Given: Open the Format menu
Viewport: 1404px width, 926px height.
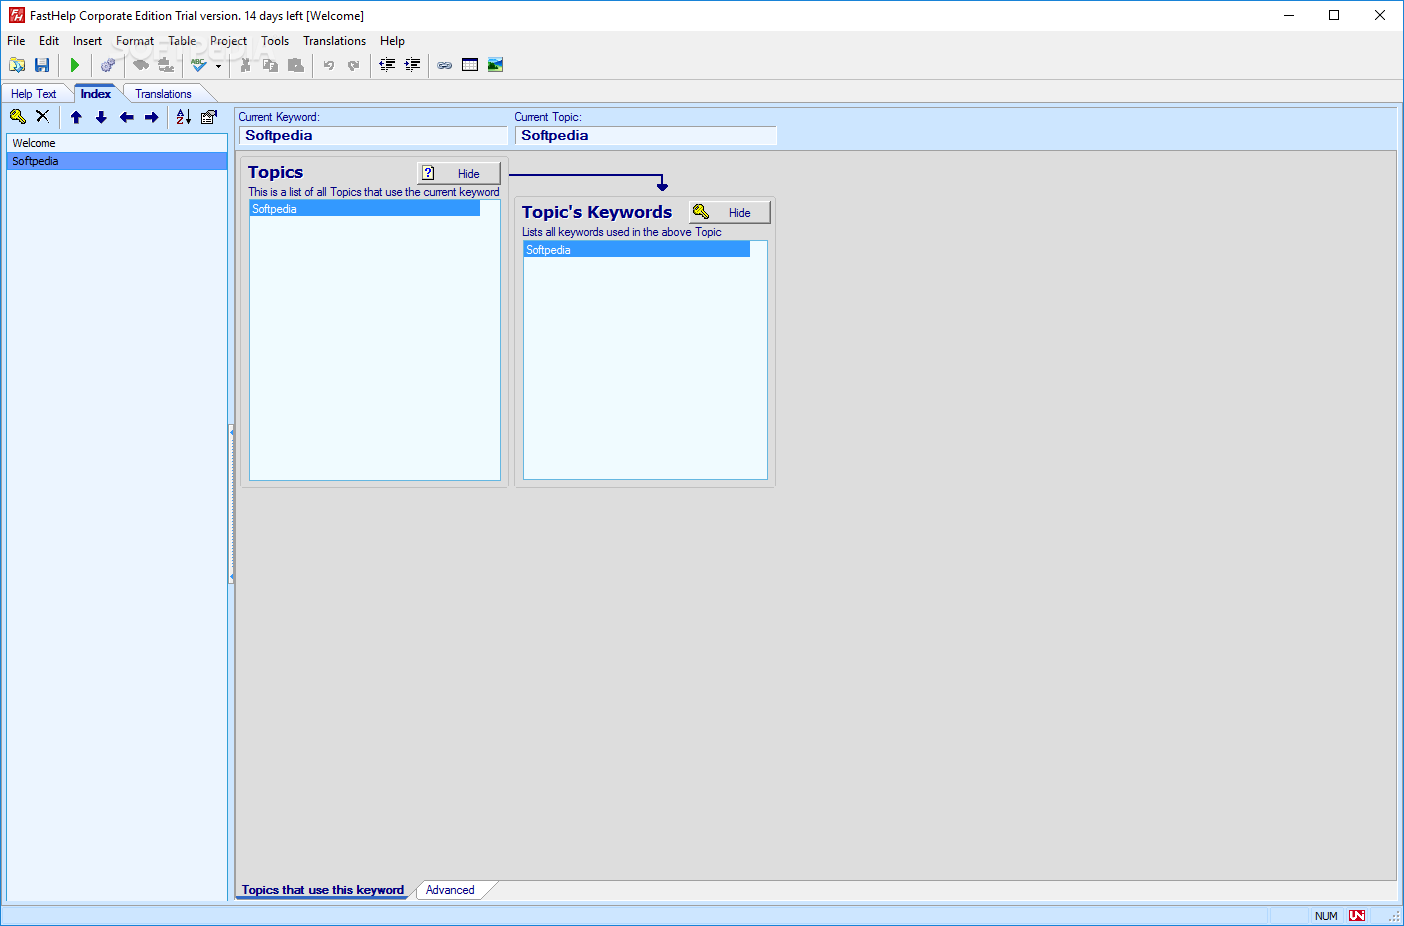Looking at the screenshot, I should (135, 41).
